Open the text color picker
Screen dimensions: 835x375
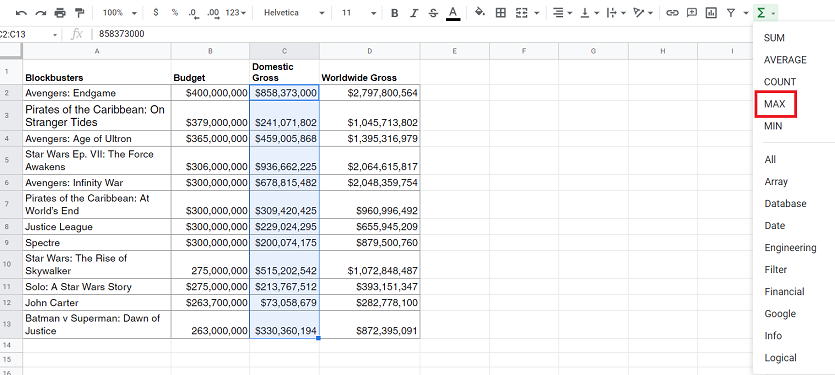coord(453,13)
